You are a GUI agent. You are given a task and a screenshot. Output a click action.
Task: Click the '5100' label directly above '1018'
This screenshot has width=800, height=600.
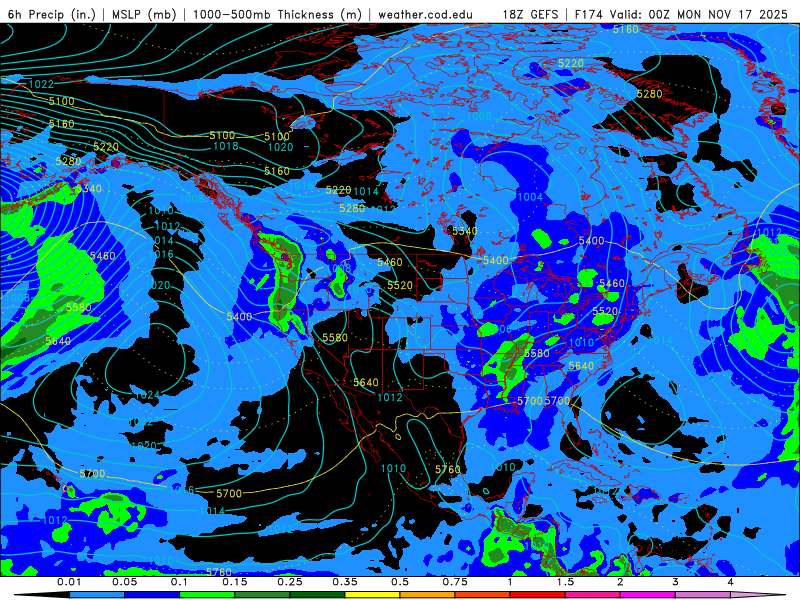(222, 136)
